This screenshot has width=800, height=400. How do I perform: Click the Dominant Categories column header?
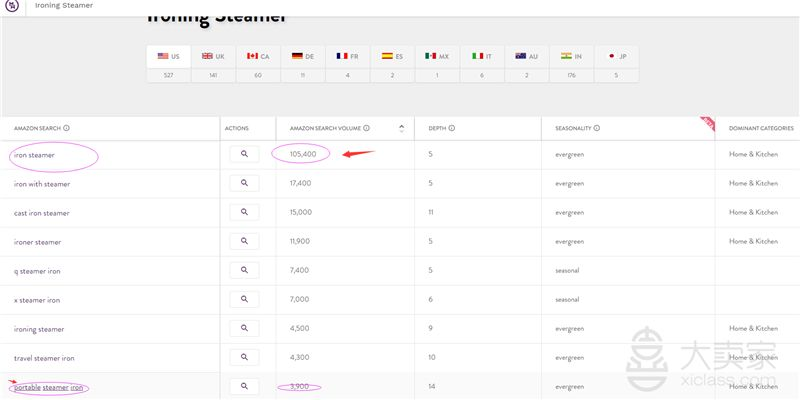pyautogui.click(x=761, y=129)
